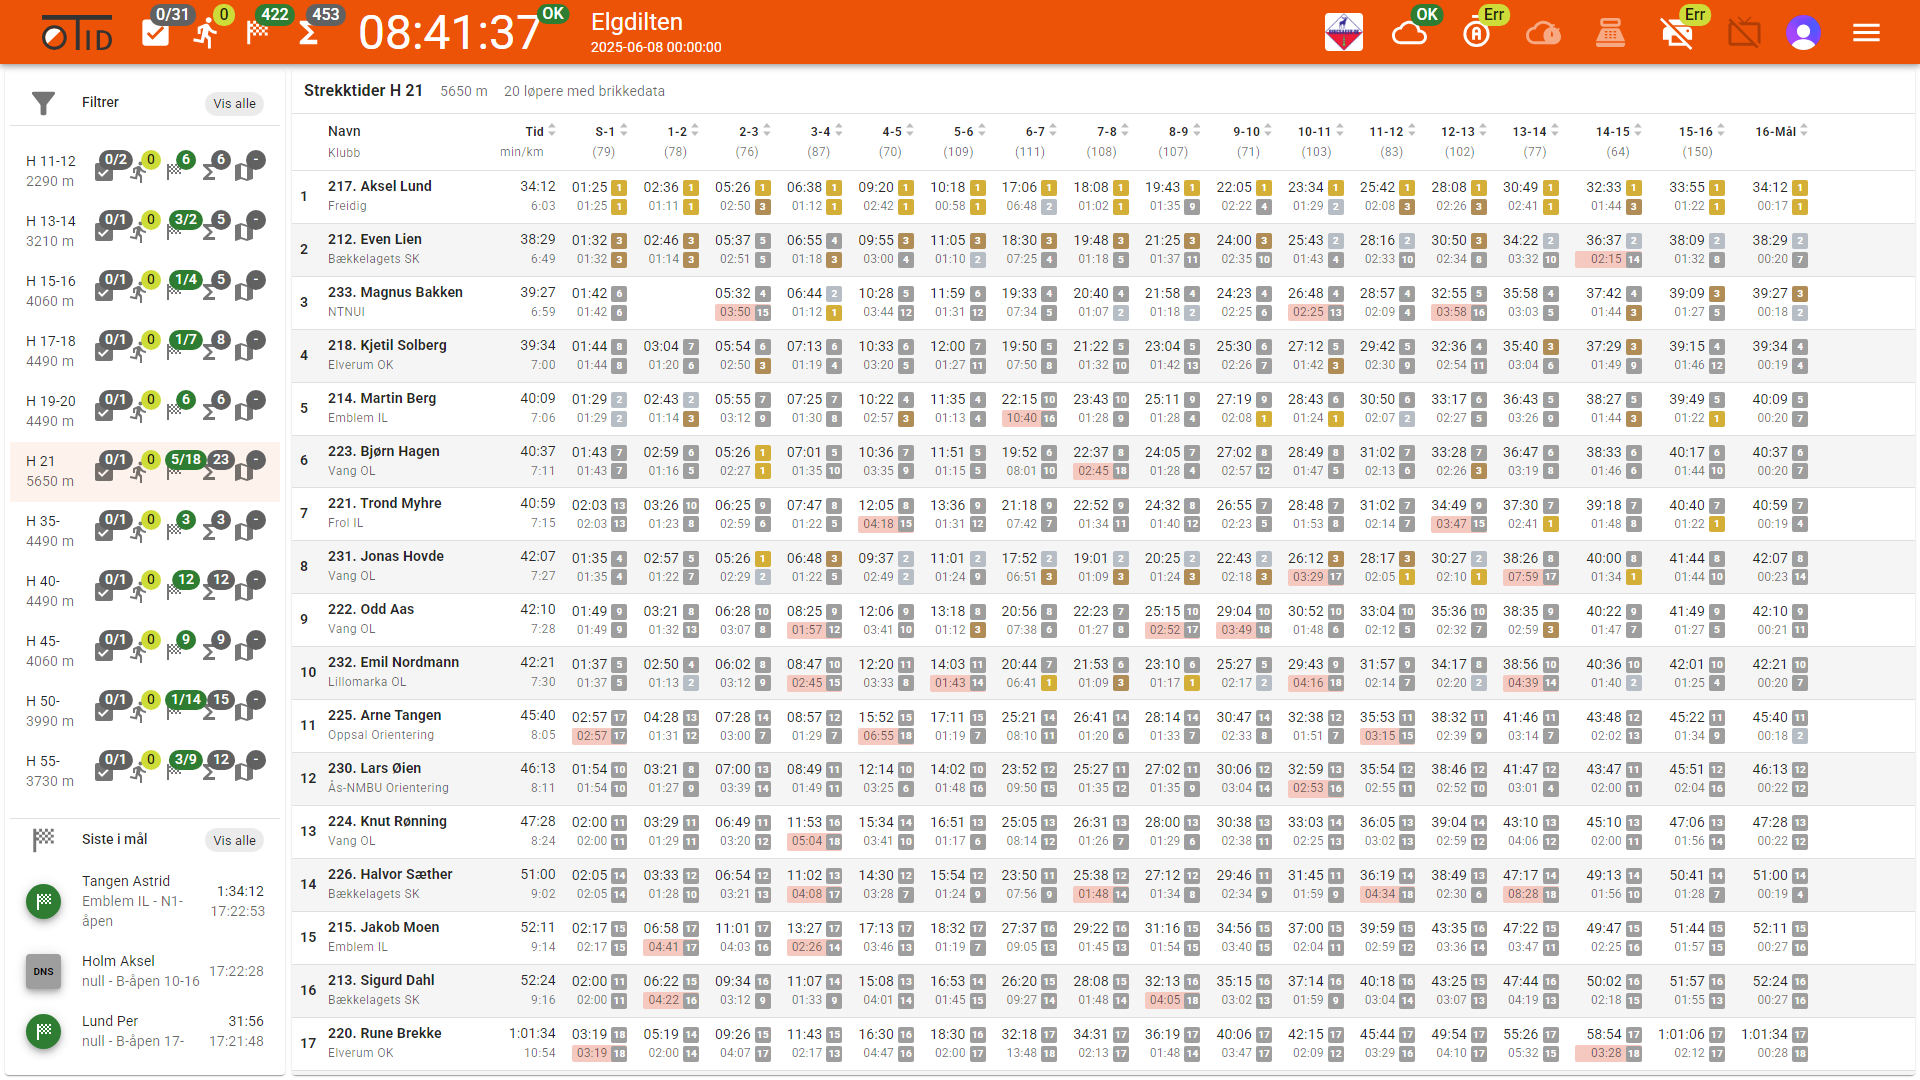Sort by the S-1 leg column
Viewport: 1920px width, 1080px height.
point(611,131)
